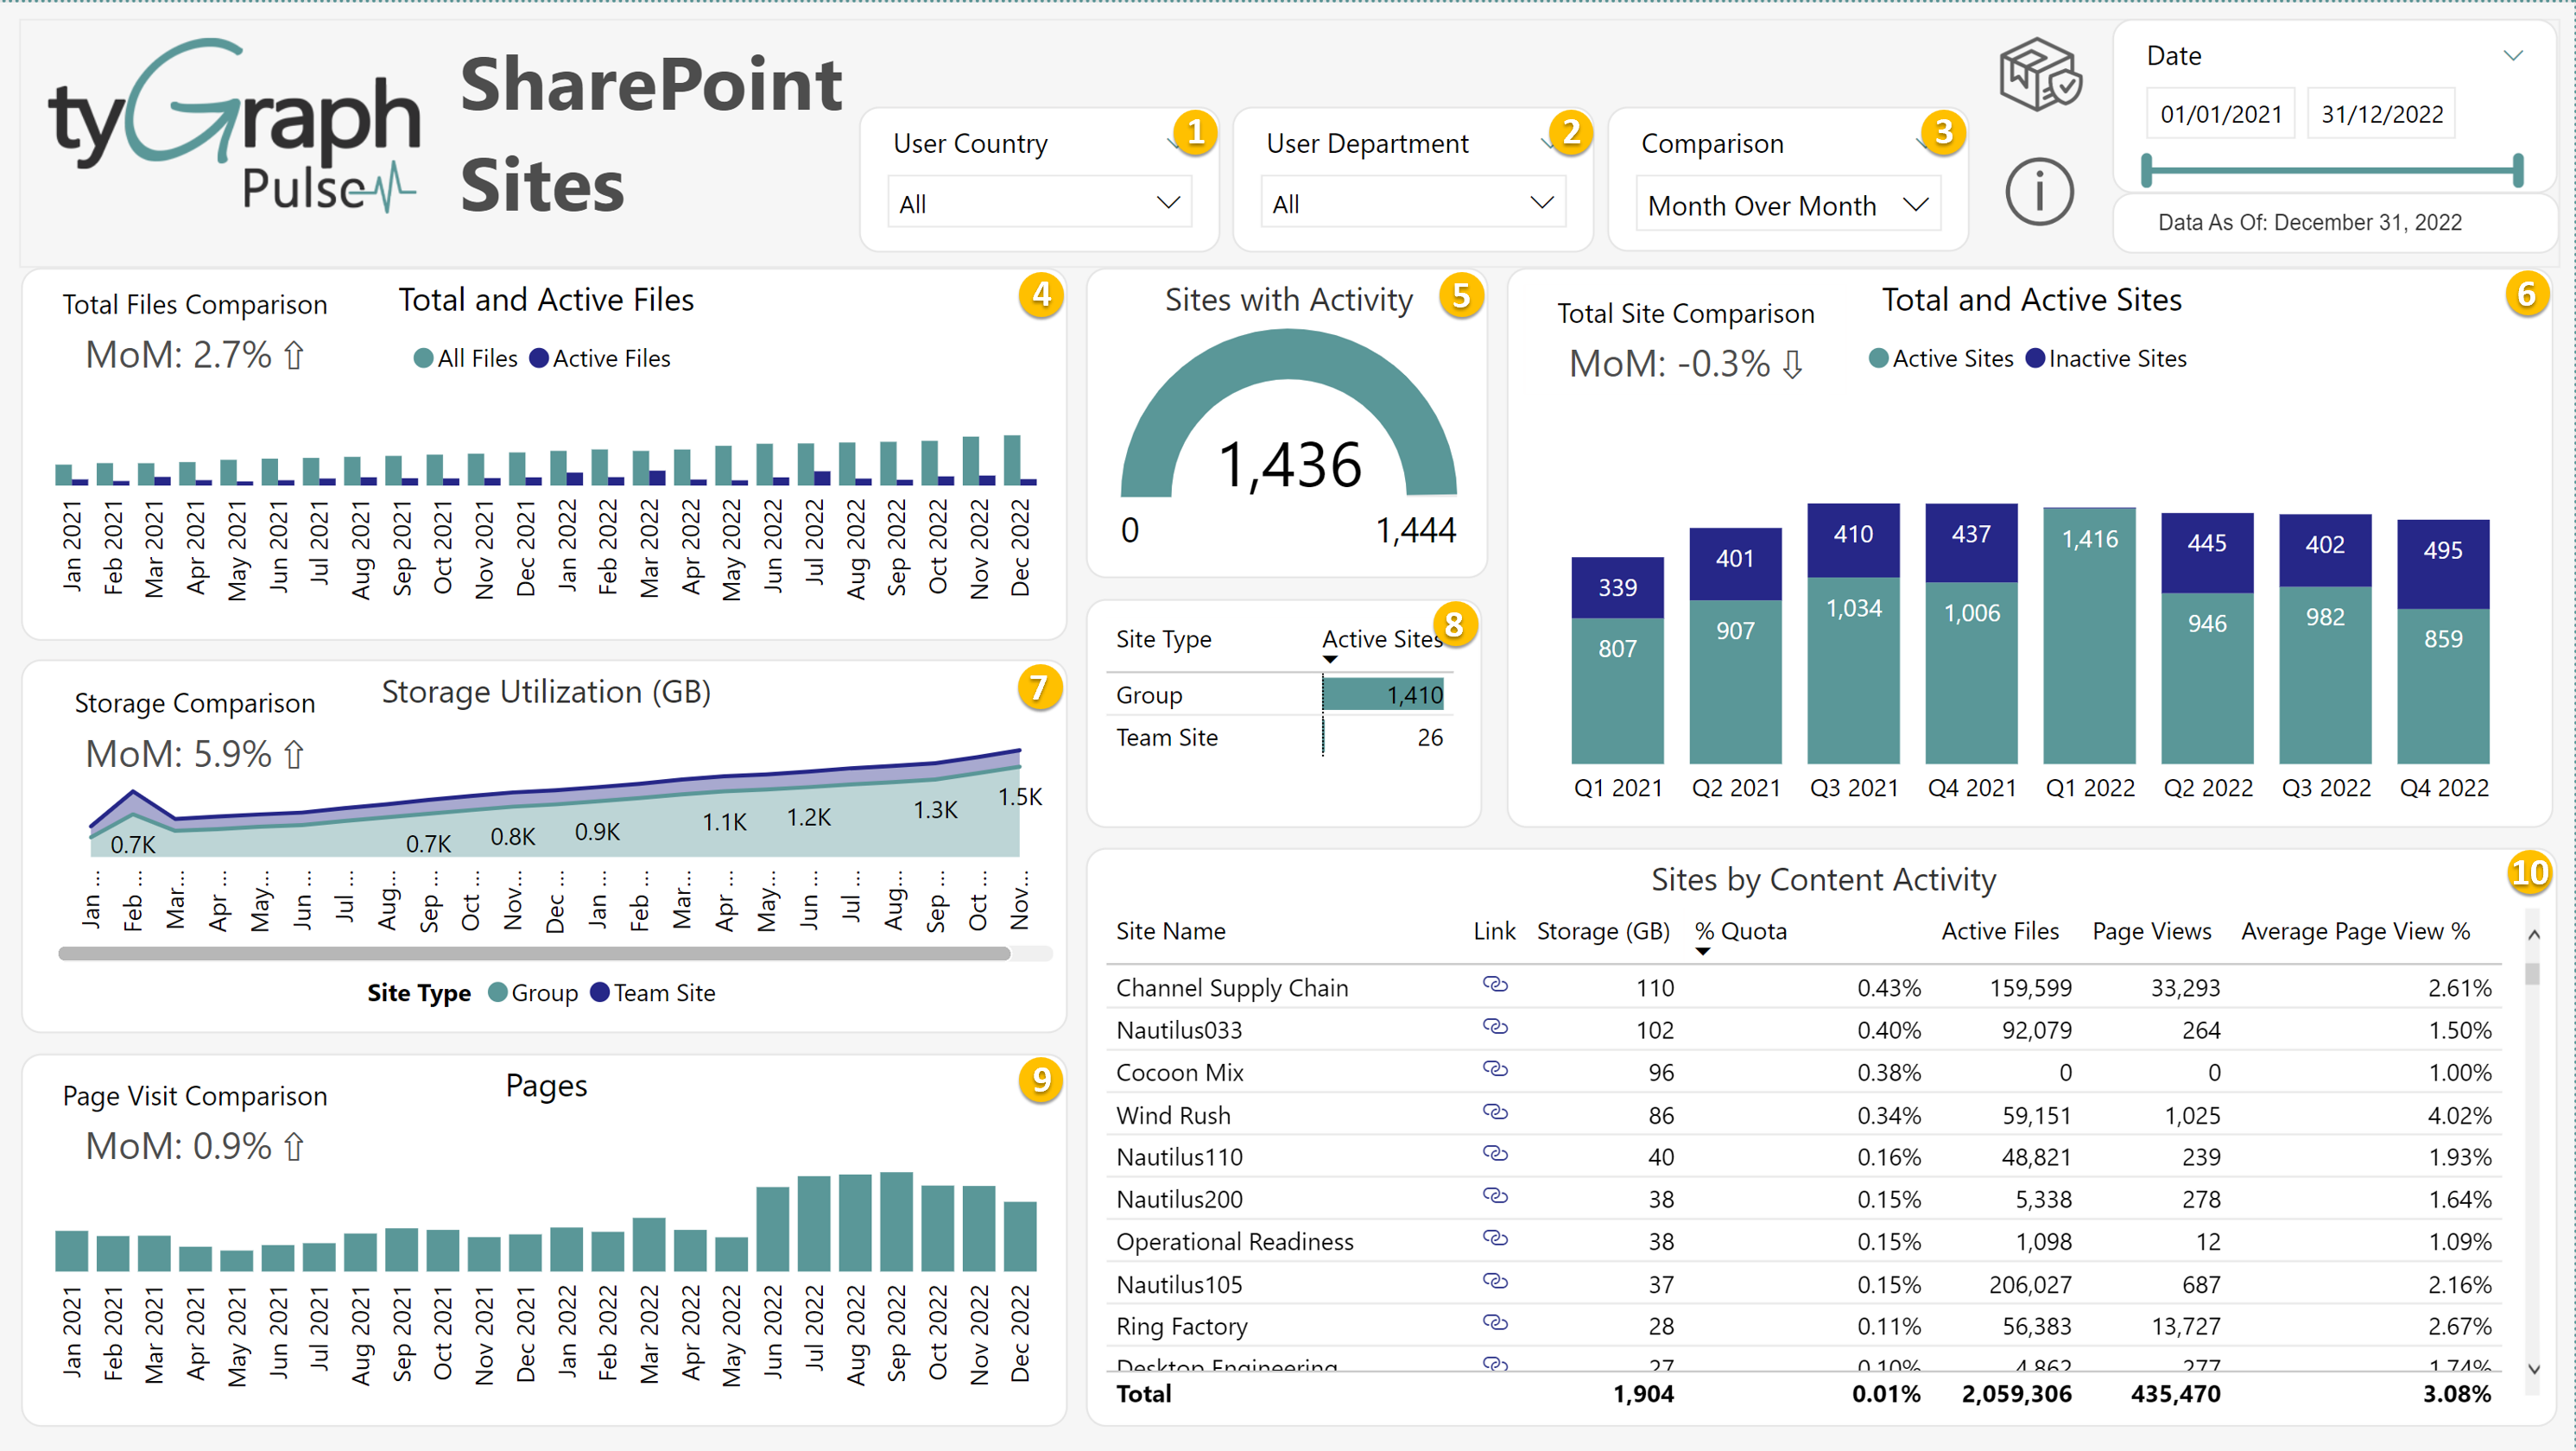
Task: Select the Group row in Site Type table
Action: pos(1149,695)
